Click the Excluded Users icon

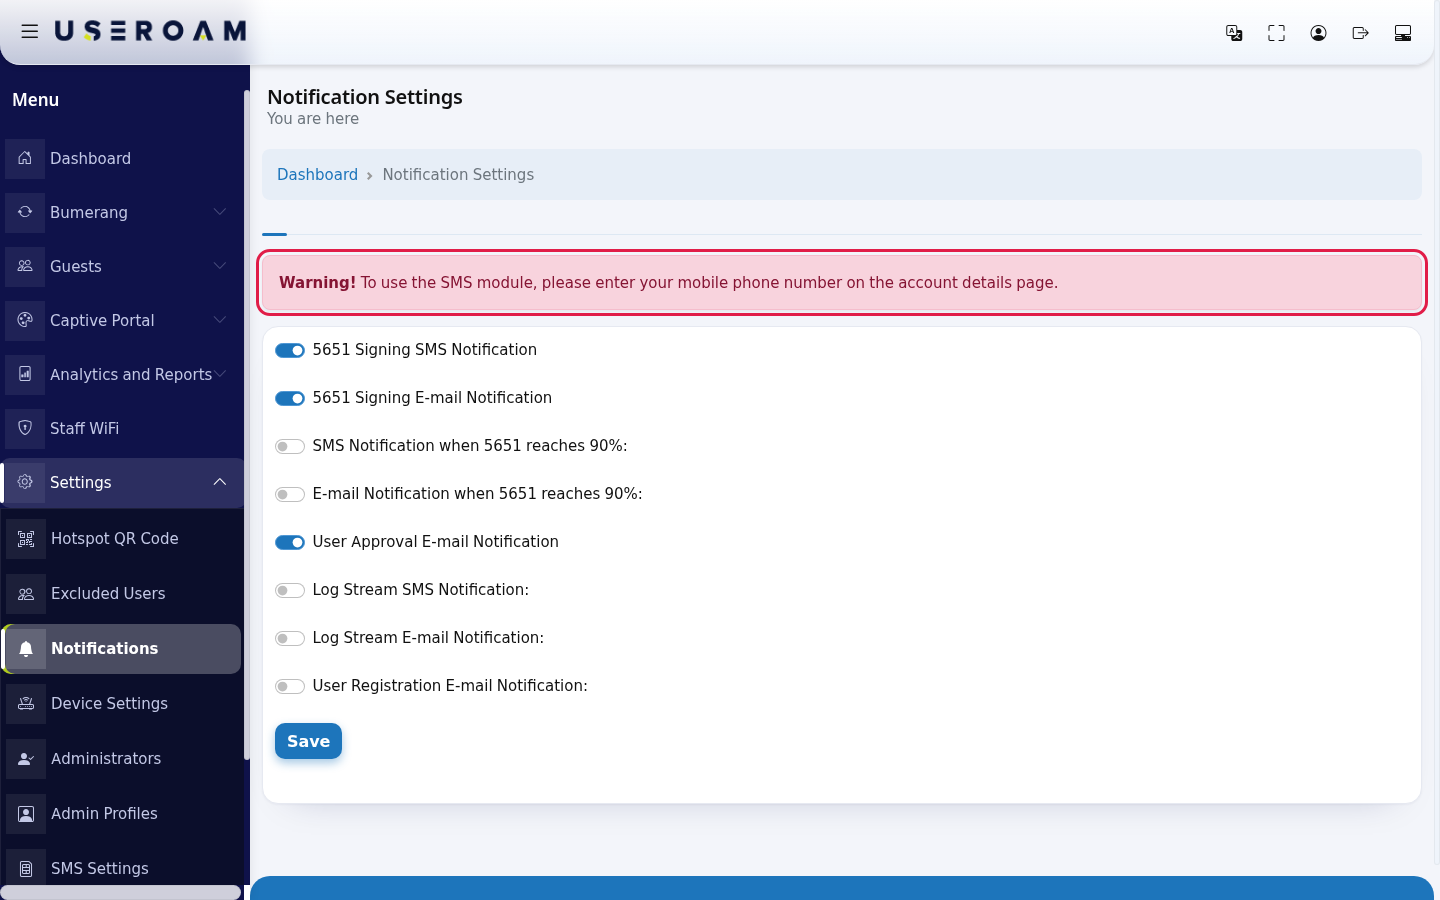[26, 593]
